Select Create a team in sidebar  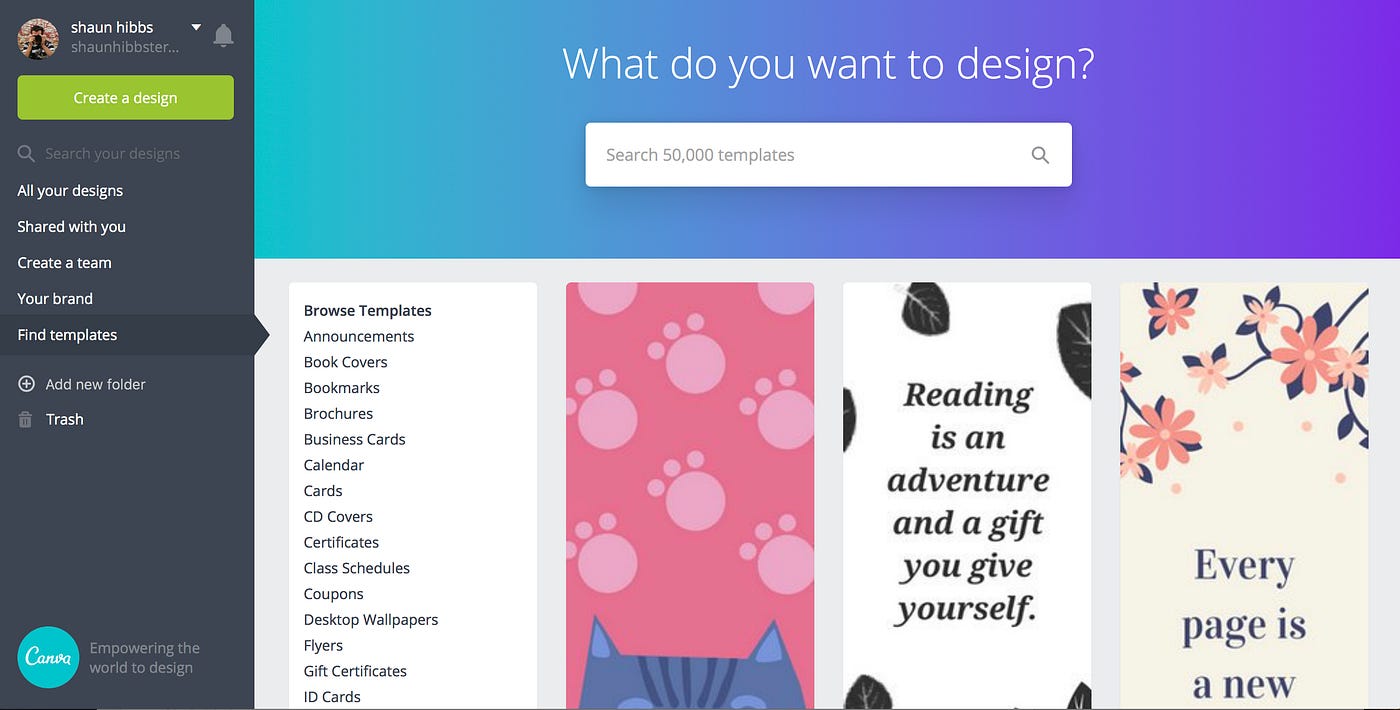coord(64,263)
